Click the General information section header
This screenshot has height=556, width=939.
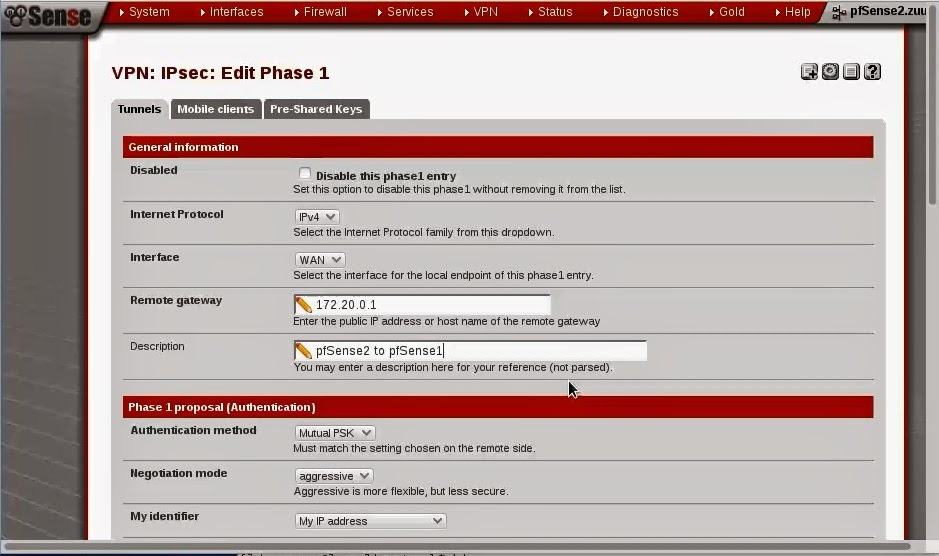[498, 147]
